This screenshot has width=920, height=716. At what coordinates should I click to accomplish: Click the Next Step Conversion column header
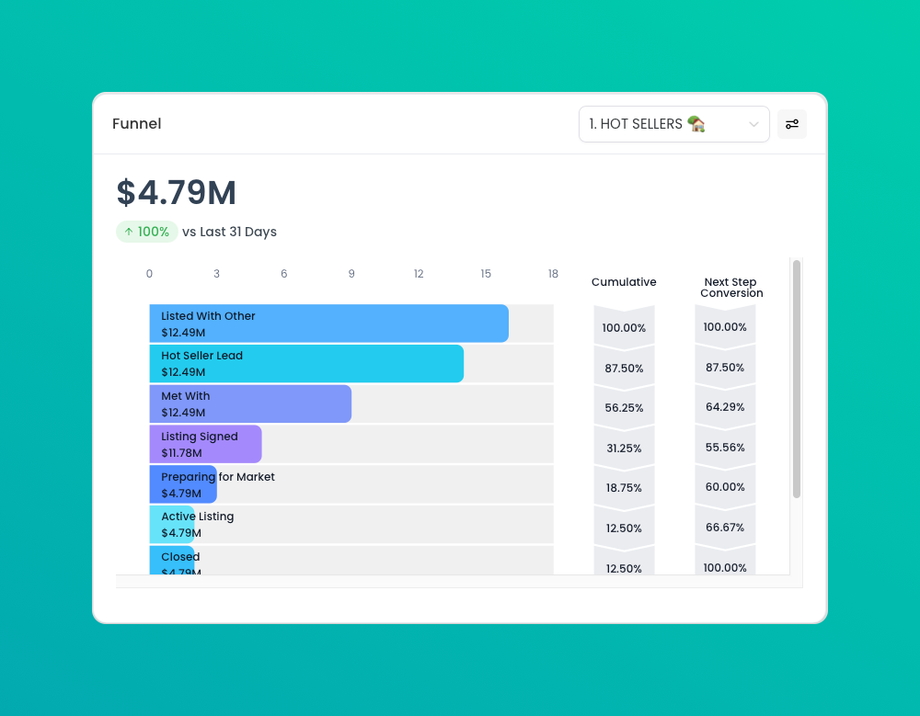(731, 288)
